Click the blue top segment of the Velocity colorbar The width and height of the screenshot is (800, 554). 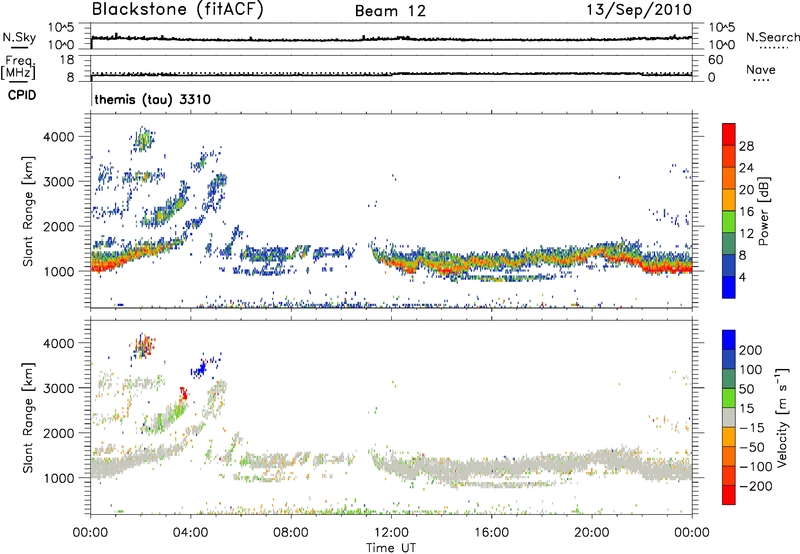click(x=729, y=340)
